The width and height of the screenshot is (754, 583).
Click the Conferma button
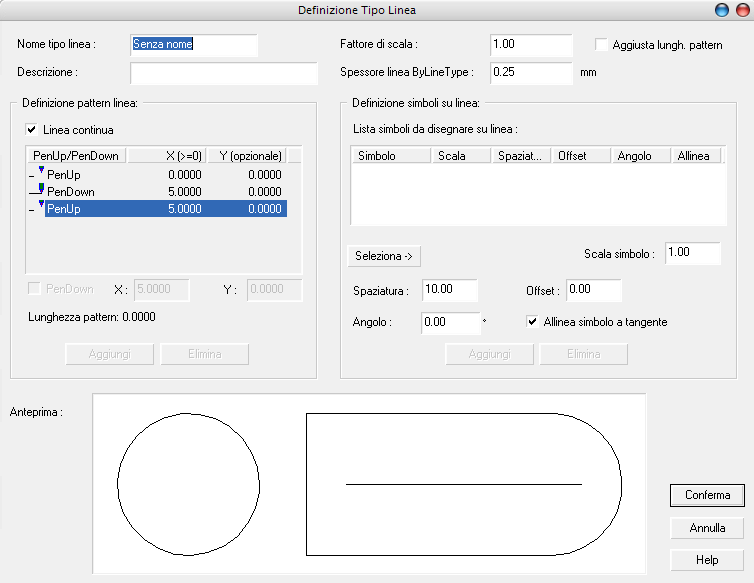707,495
